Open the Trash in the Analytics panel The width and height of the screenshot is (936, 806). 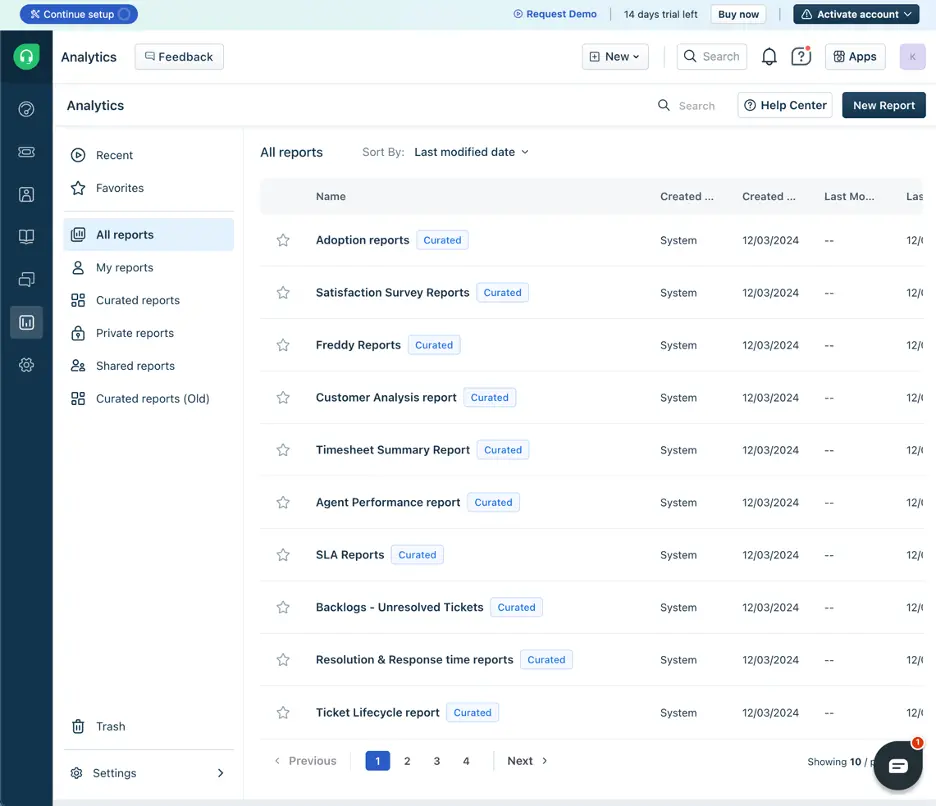(x=110, y=726)
